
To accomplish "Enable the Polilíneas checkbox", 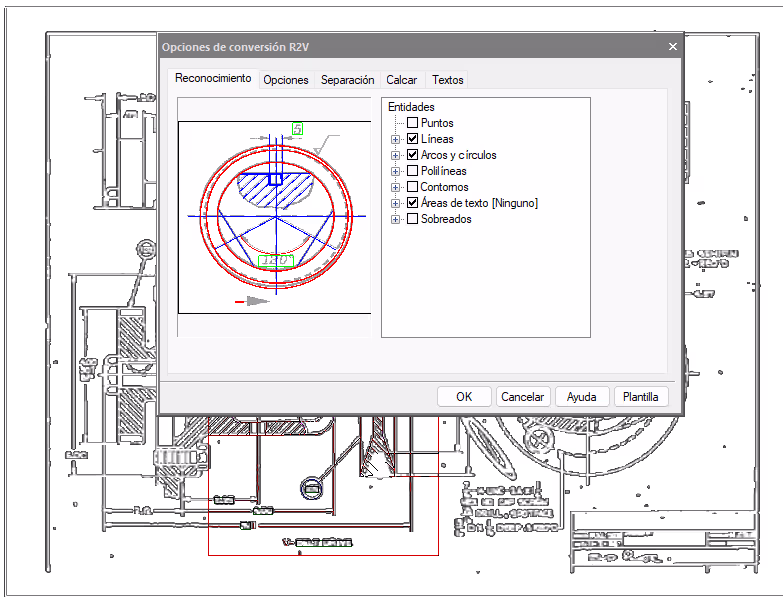I will click(412, 171).
